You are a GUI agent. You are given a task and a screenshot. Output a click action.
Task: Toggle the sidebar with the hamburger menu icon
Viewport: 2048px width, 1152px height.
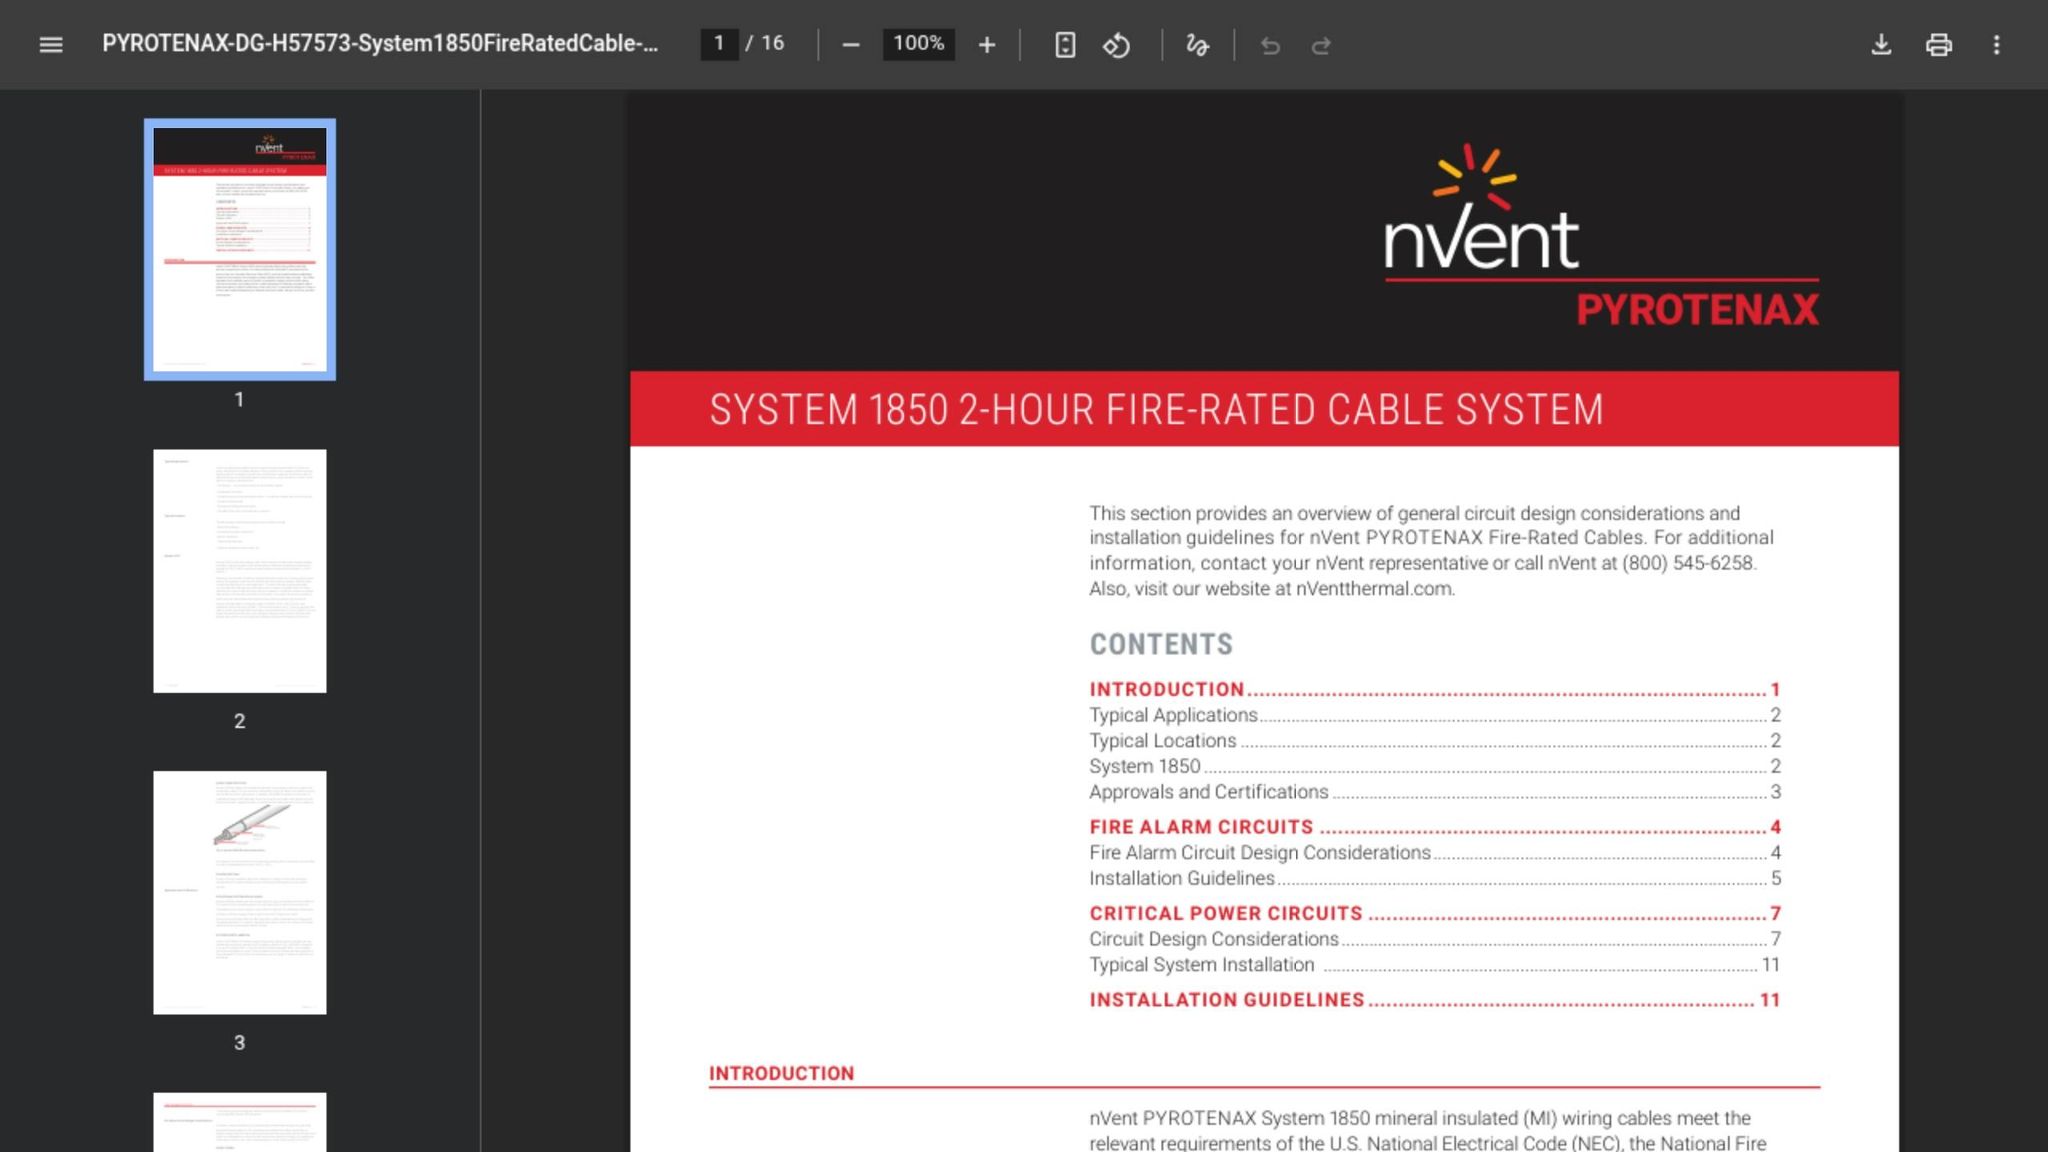tap(51, 45)
